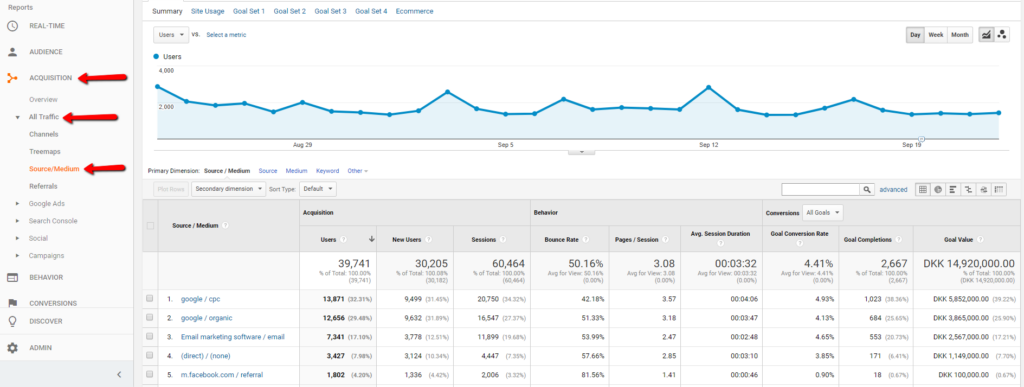Screen dimensions: 1024x387
Task: Switch to the line chart view icon
Action: [x=985, y=35]
